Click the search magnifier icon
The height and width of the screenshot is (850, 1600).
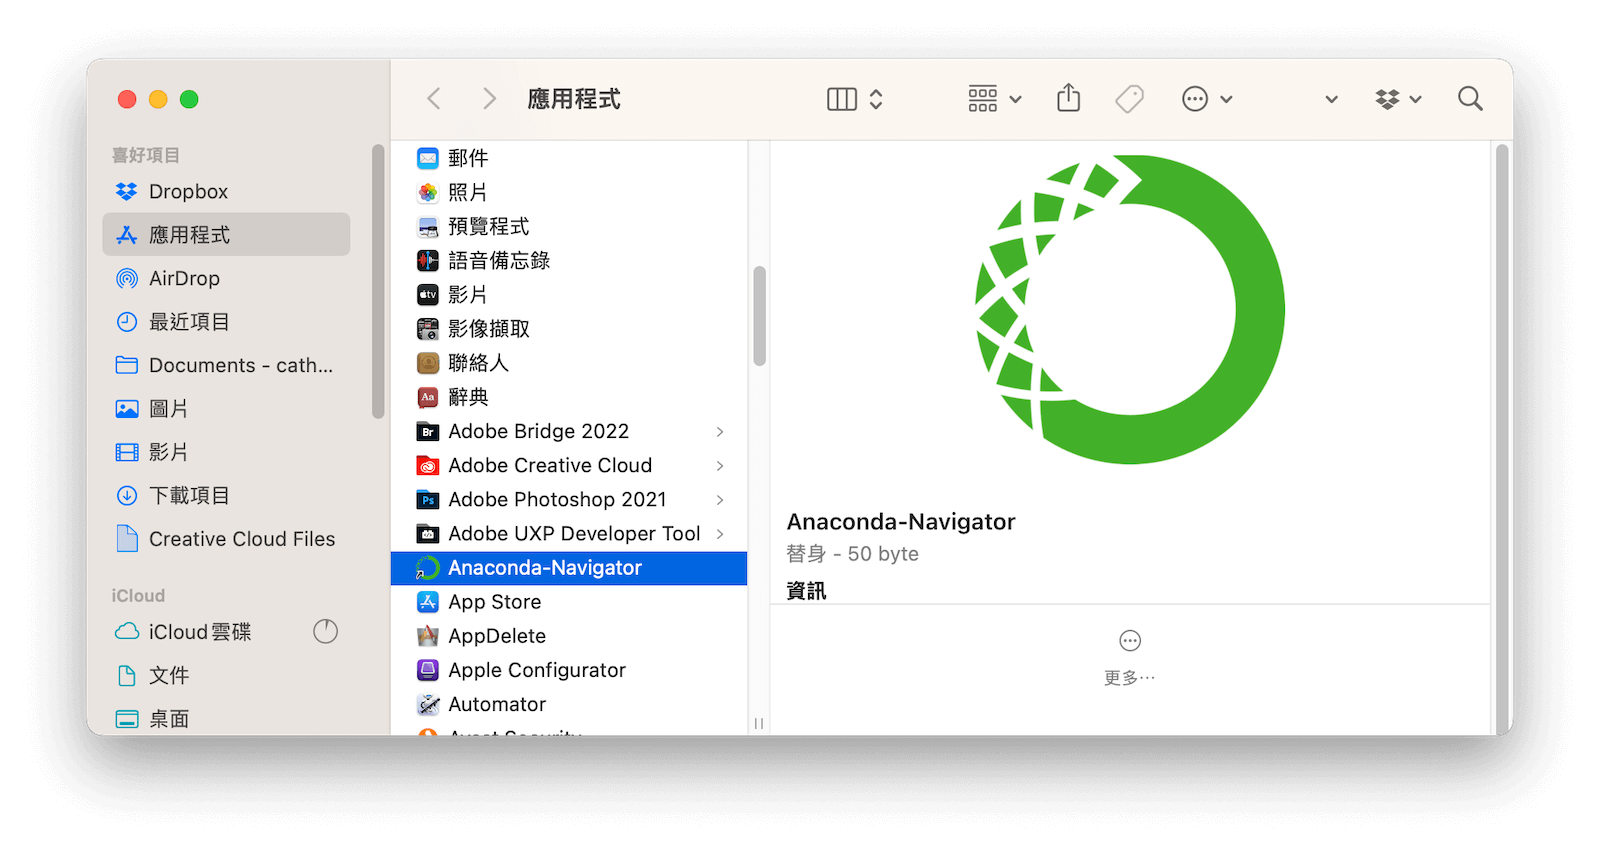tap(1470, 98)
